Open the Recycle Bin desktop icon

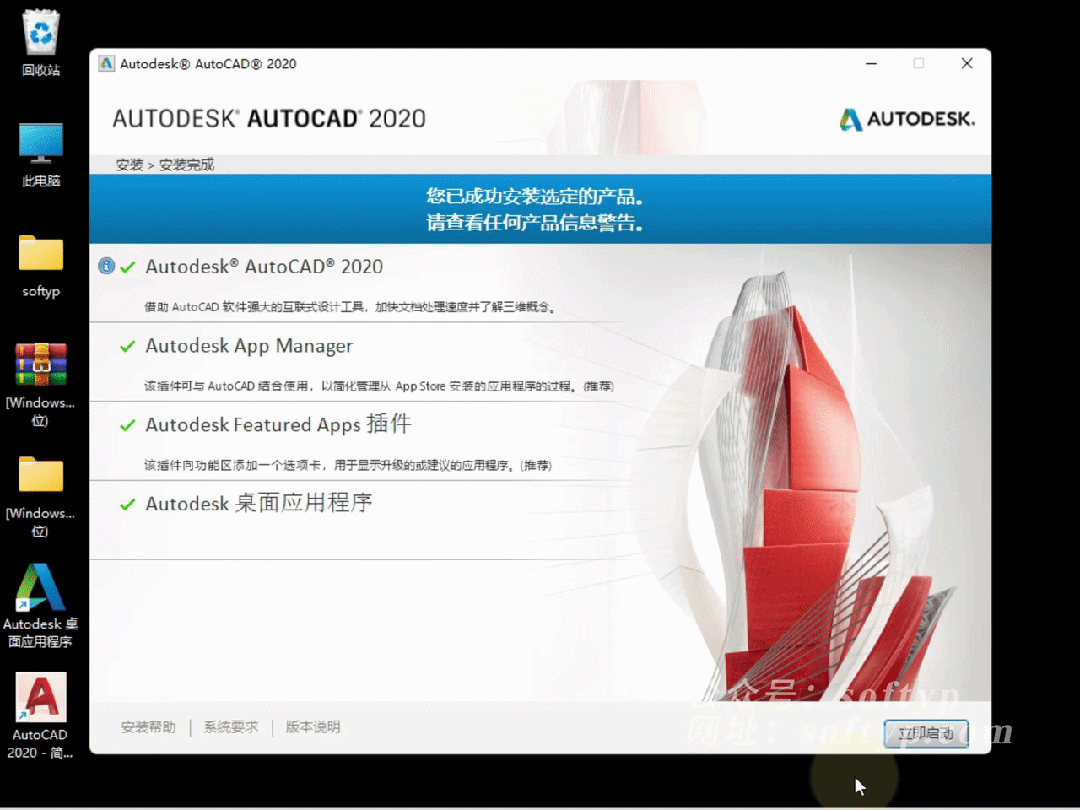[41, 43]
